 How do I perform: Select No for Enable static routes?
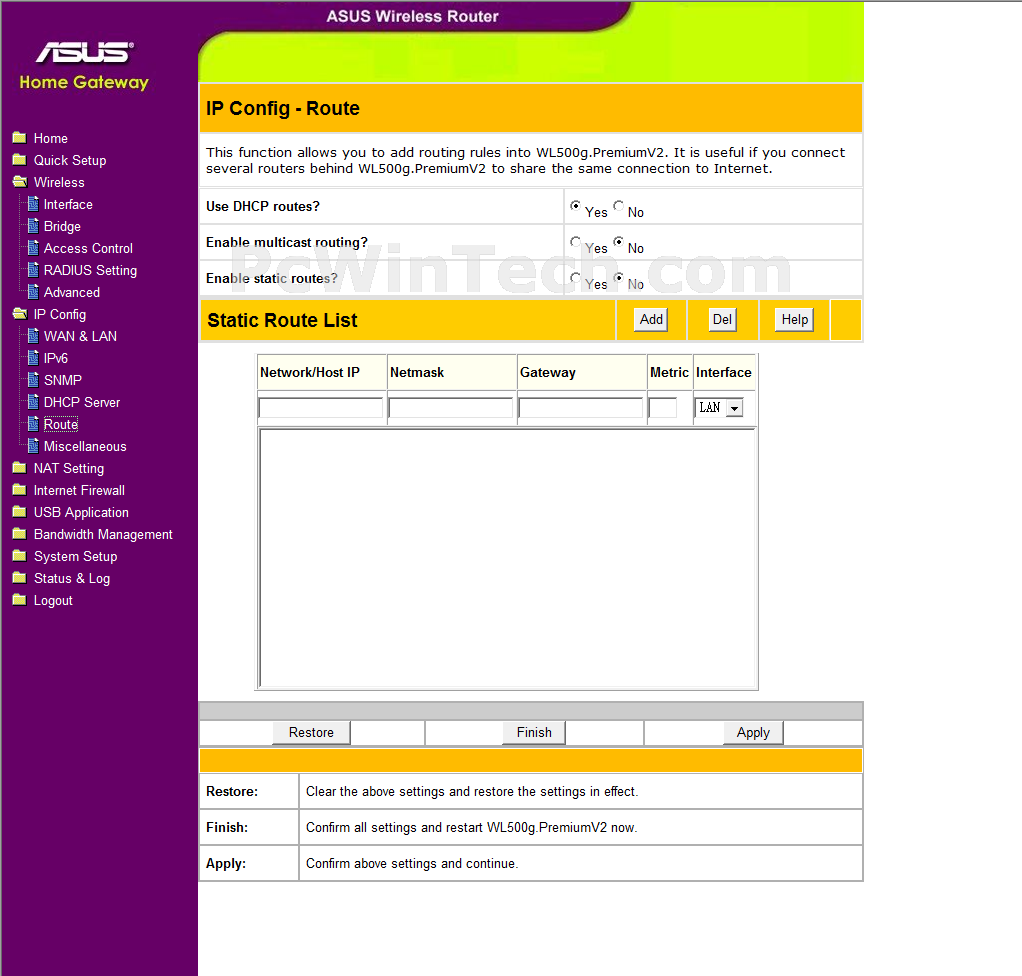click(x=618, y=277)
